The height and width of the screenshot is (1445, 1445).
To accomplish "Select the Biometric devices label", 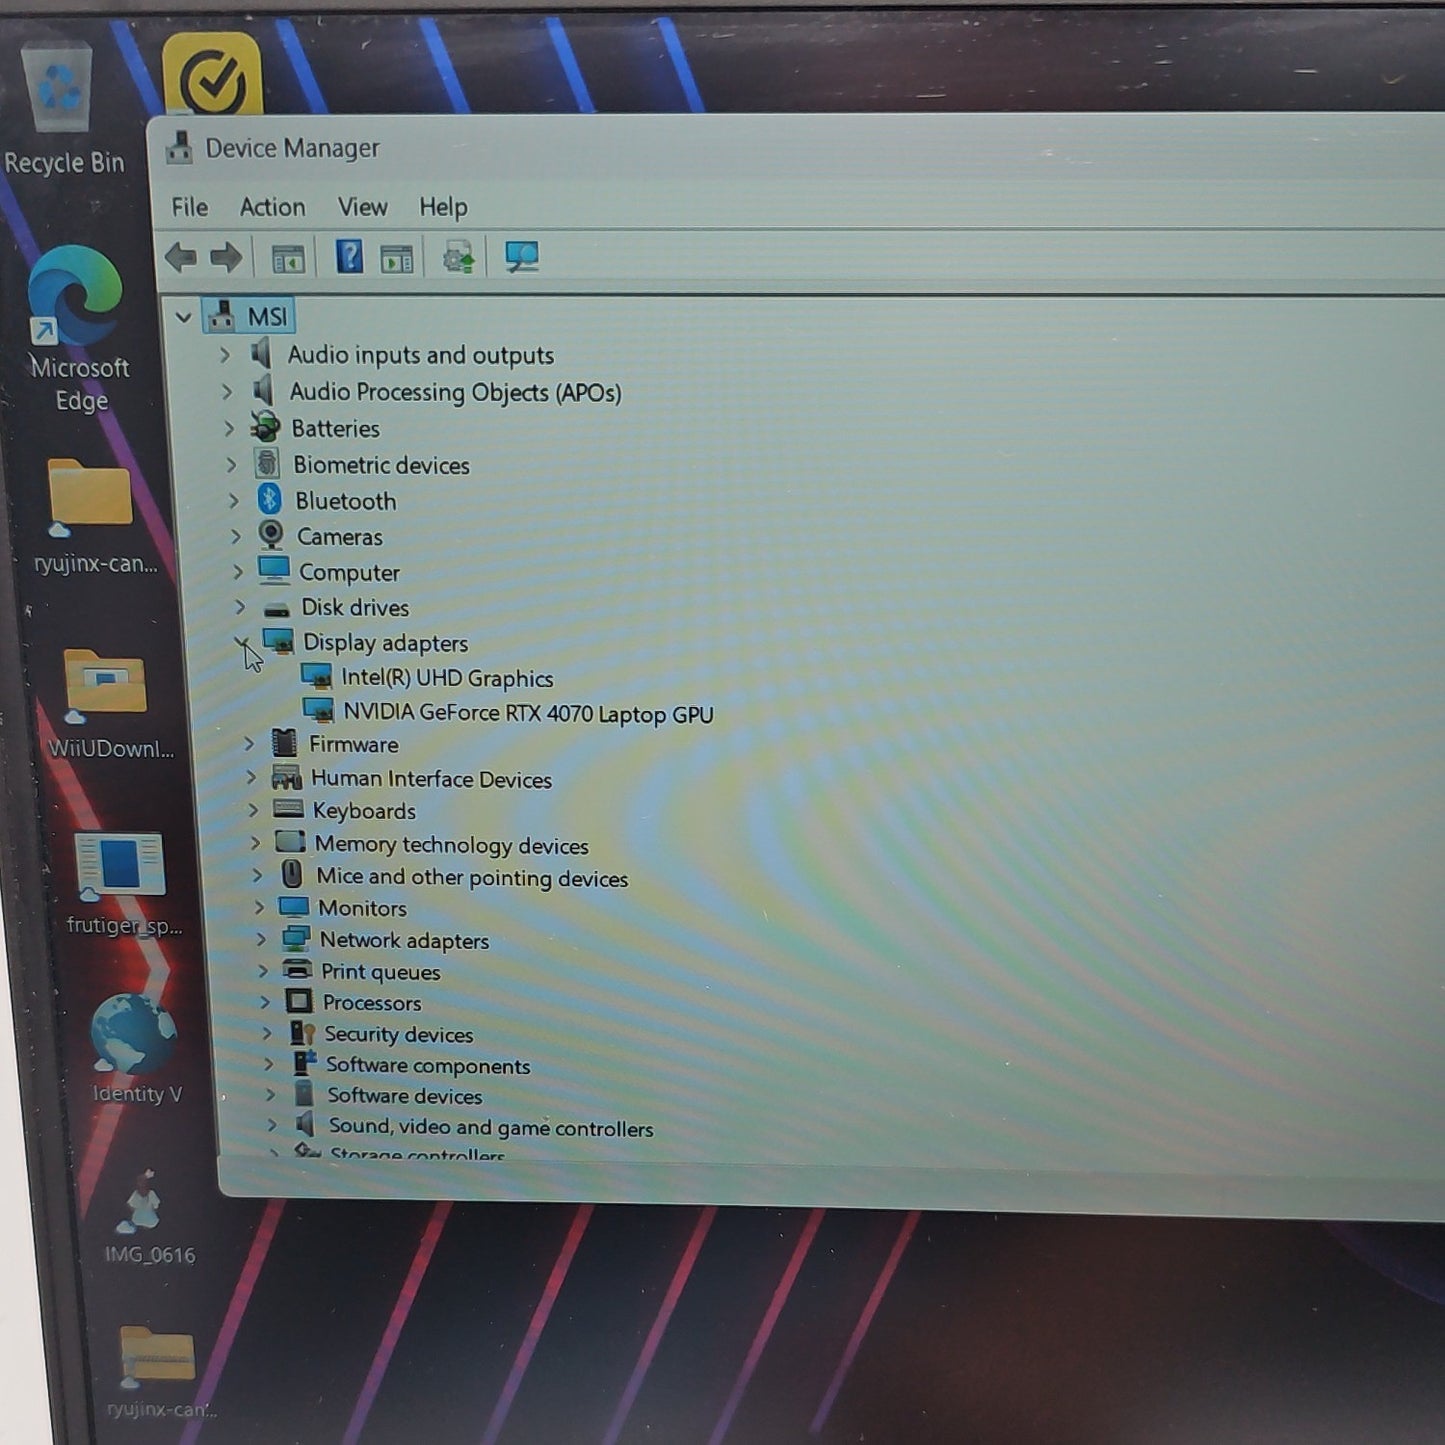I will pyautogui.click(x=381, y=465).
